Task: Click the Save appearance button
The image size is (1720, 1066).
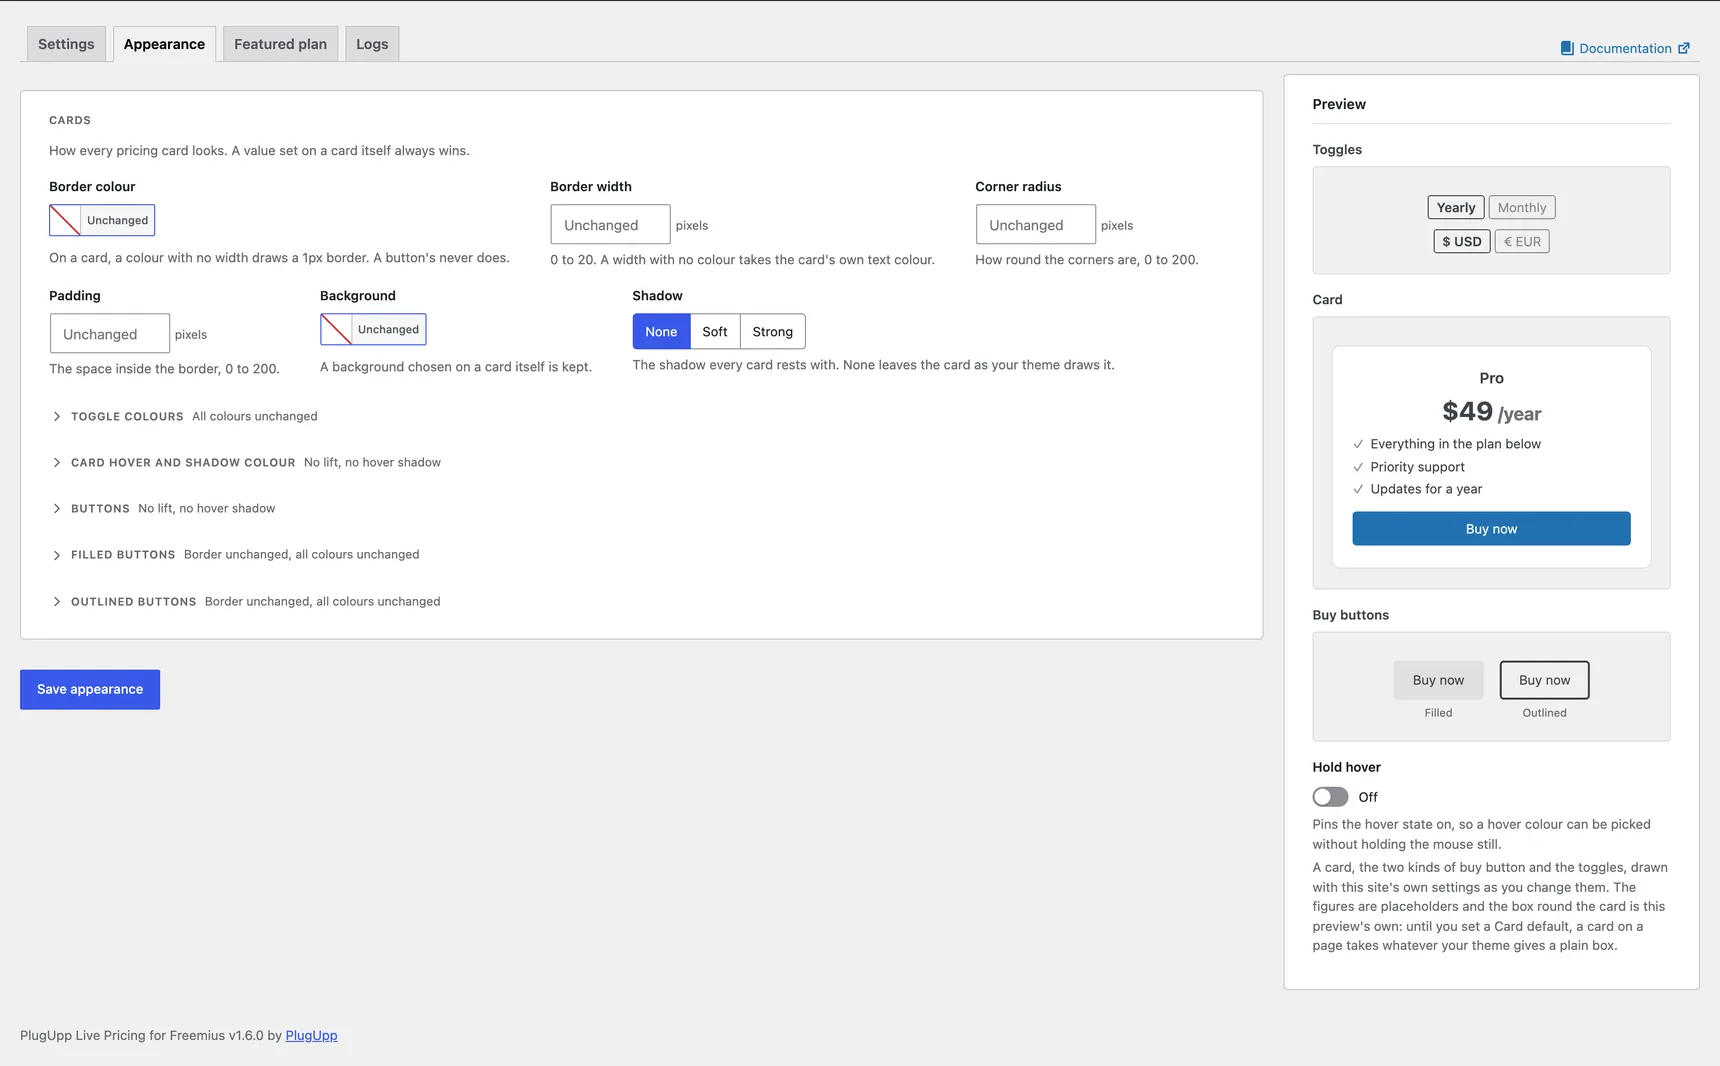Action: [90, 690]
